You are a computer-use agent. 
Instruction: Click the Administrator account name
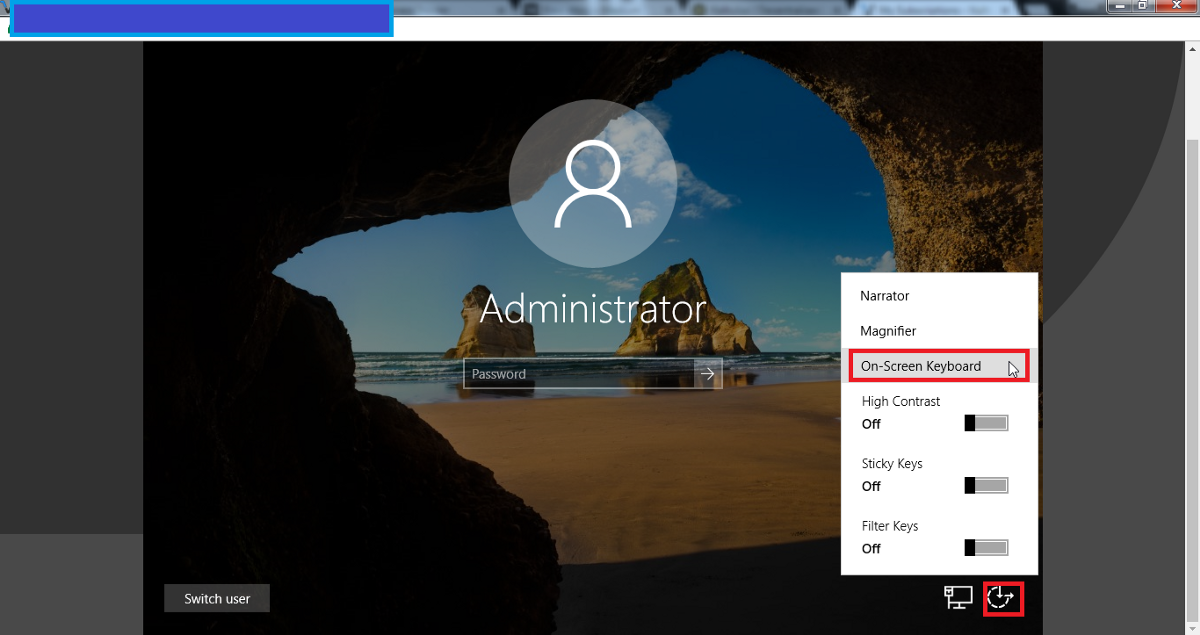[593, 309]
